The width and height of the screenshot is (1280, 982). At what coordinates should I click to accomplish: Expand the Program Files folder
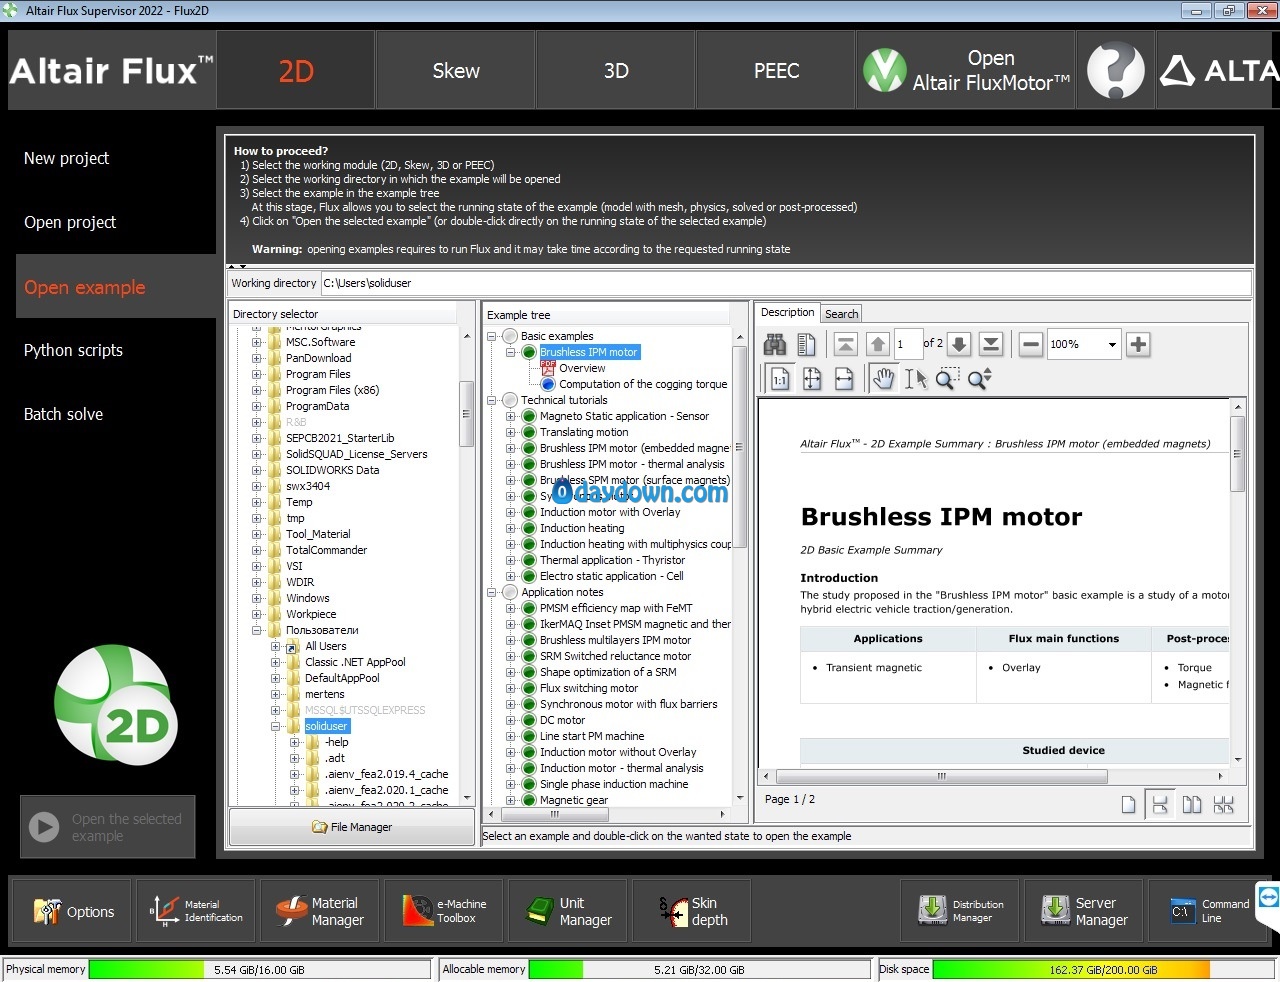click(x=257, y=374)
